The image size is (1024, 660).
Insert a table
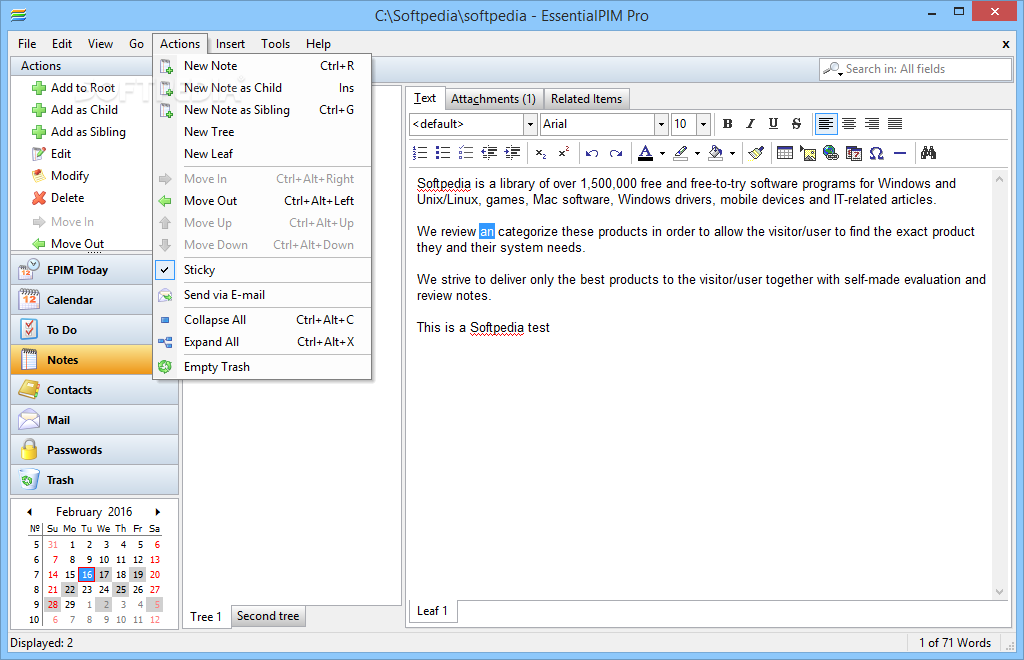point(785,153)
